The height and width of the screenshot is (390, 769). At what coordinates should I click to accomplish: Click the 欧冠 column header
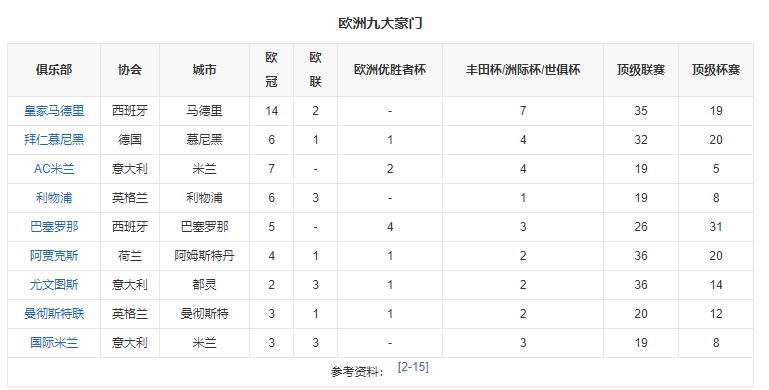pyautogui.click(x=272, y=70)
